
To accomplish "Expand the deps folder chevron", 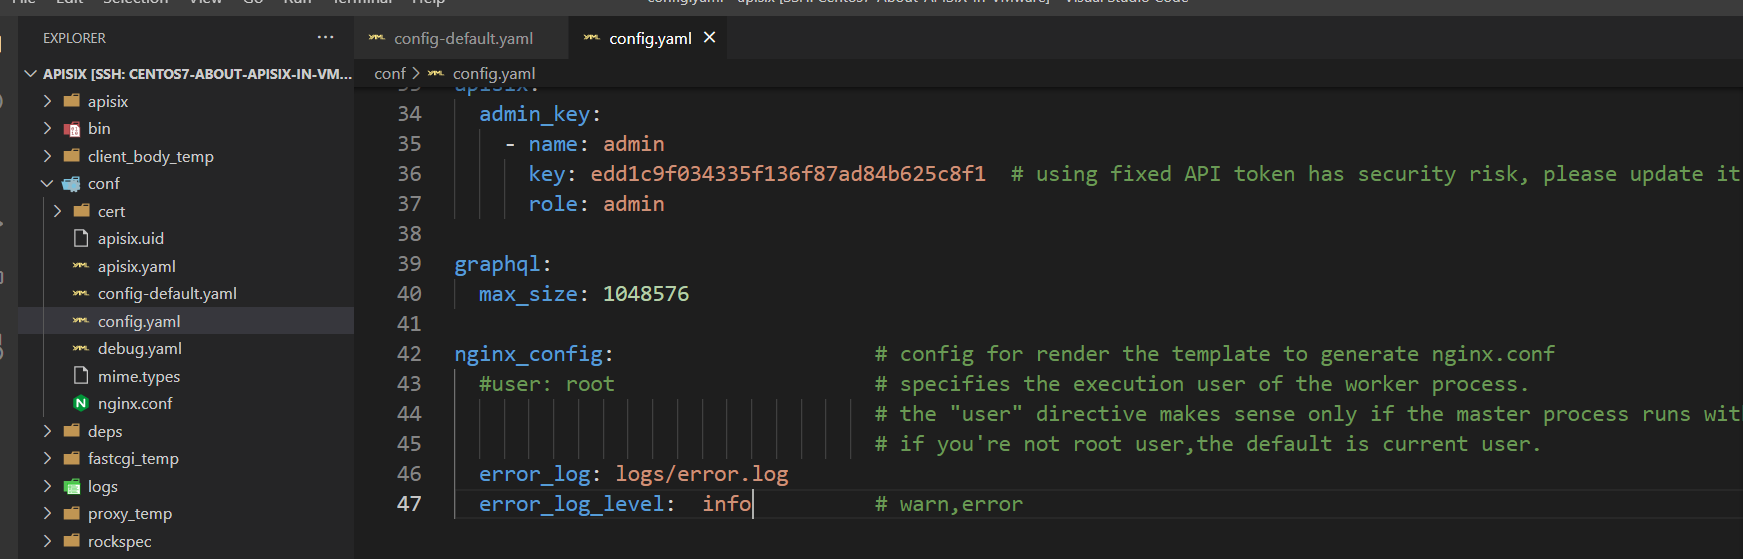I will pos(47,431).
